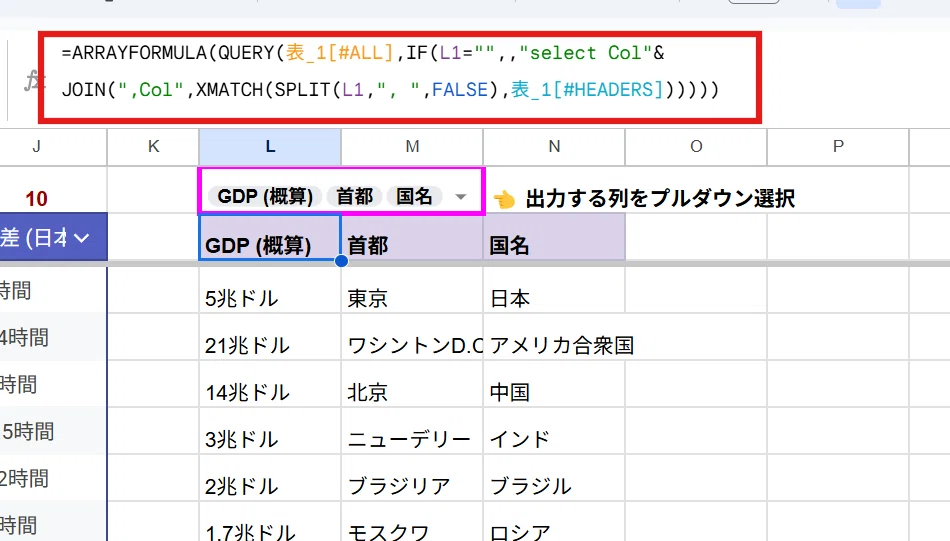Click the pointing hand emoji beside the dropdown
This screenshot has width=950, height=541.
(504, 199)
